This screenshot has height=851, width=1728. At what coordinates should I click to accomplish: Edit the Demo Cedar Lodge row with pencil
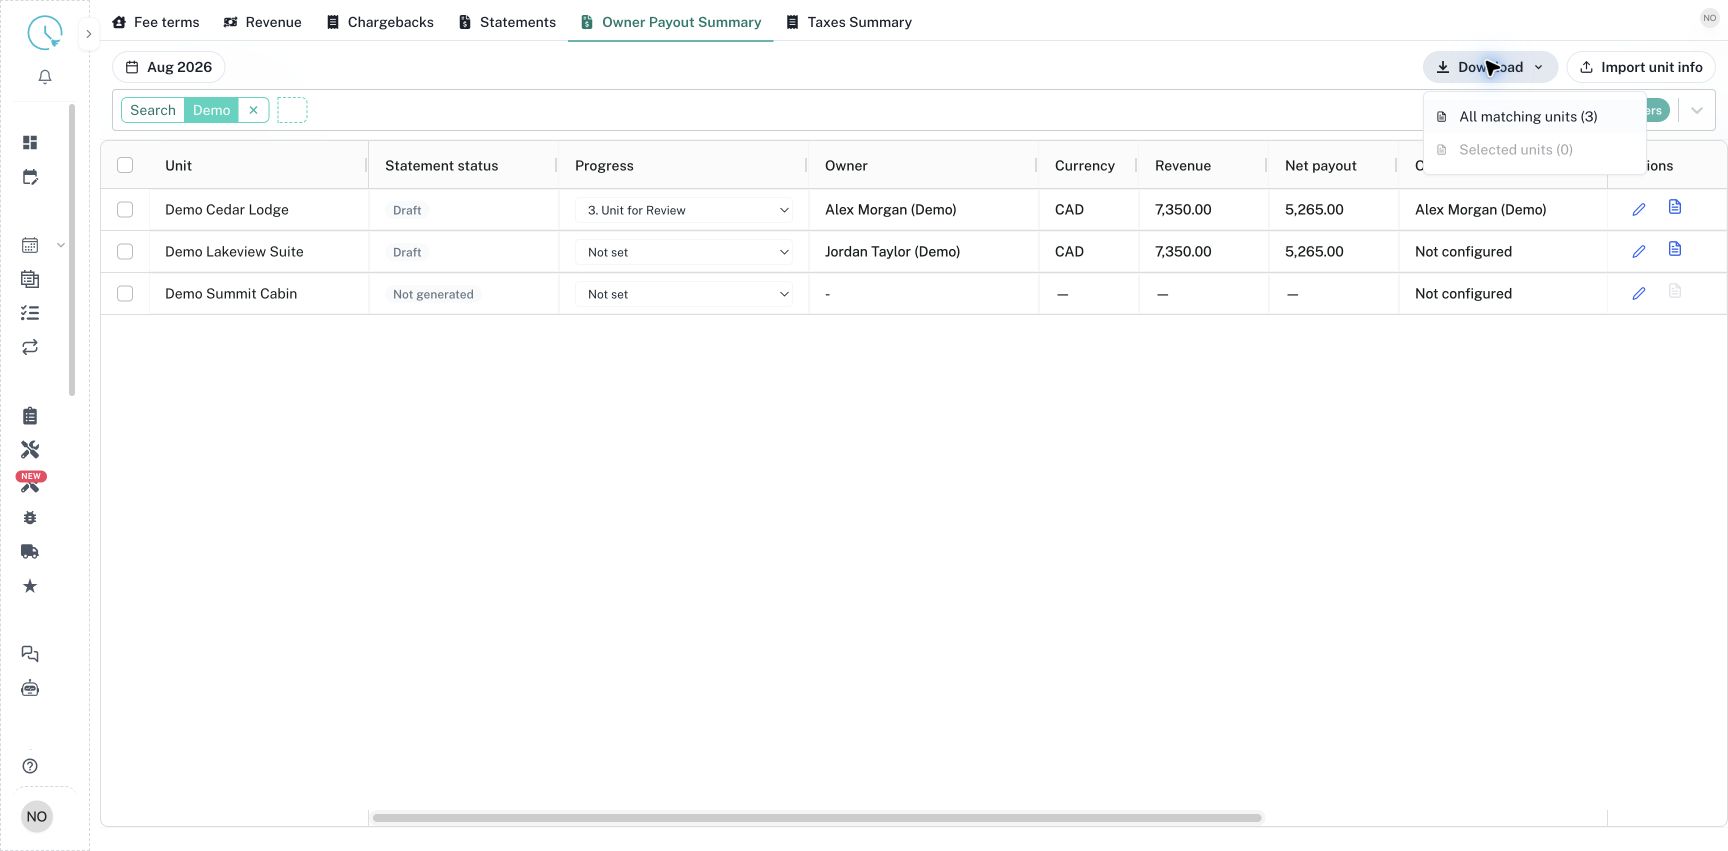[1639, 210]
